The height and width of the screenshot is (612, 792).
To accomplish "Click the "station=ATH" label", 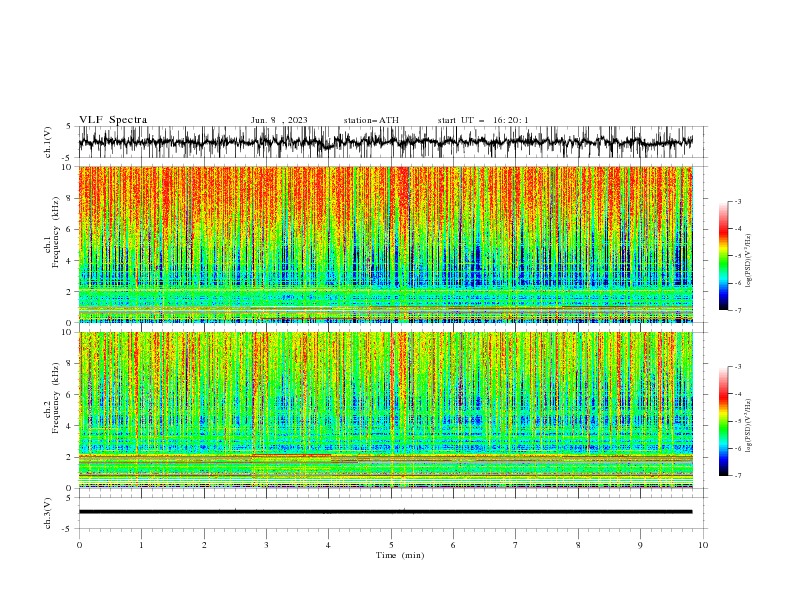I will coord(371,120).
